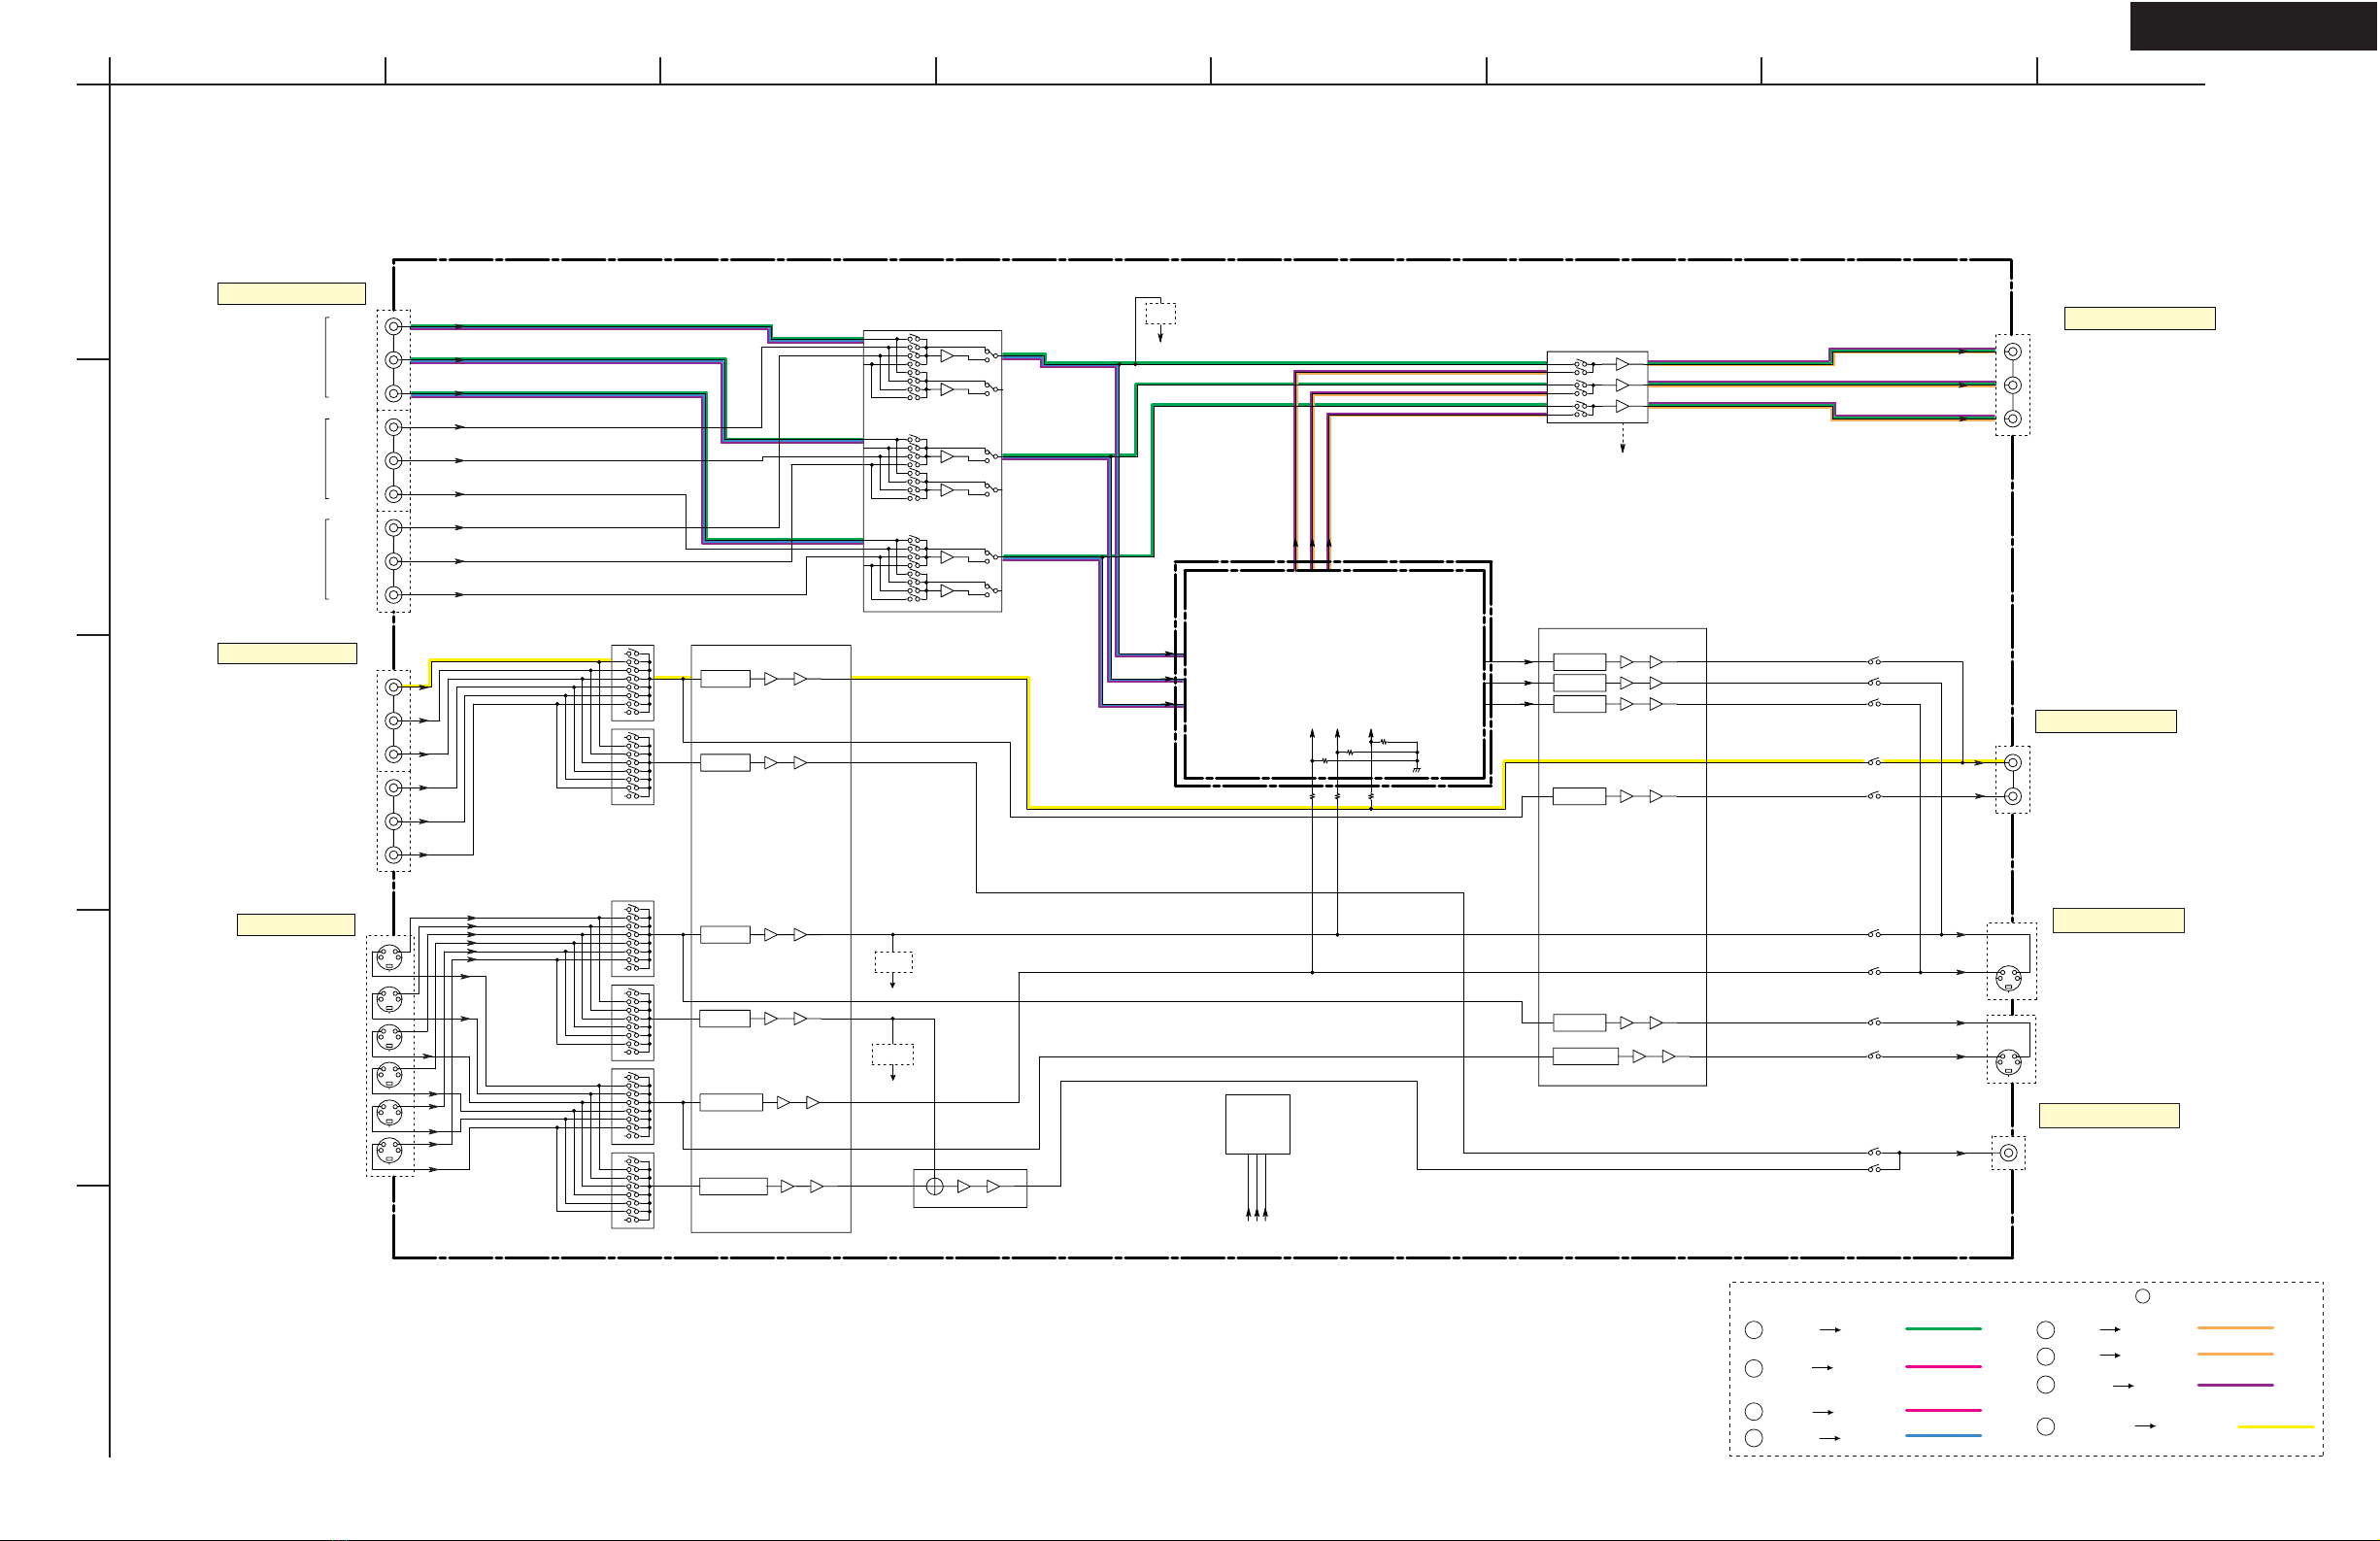Click the ground symbol inside the central block

1417,769
